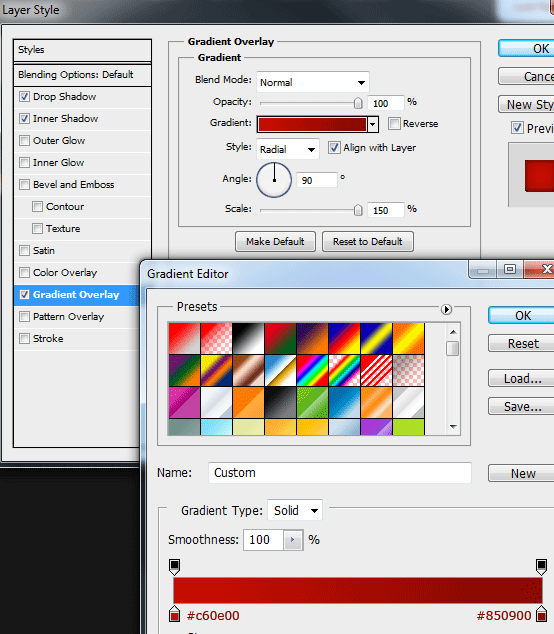Enable the Inner Glow checkbox
Image resolution: width=554 pixels, height=634 pixels.
tap(24, 163)
